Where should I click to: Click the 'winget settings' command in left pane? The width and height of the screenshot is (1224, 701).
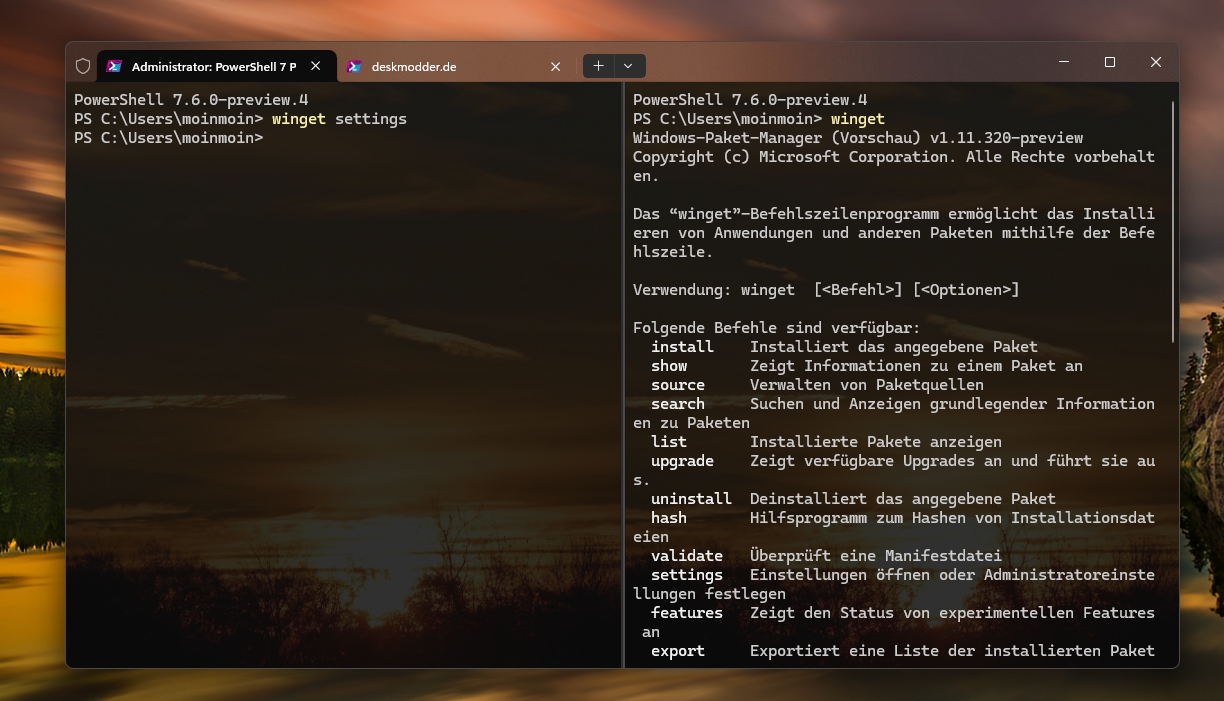pos(339,119)
